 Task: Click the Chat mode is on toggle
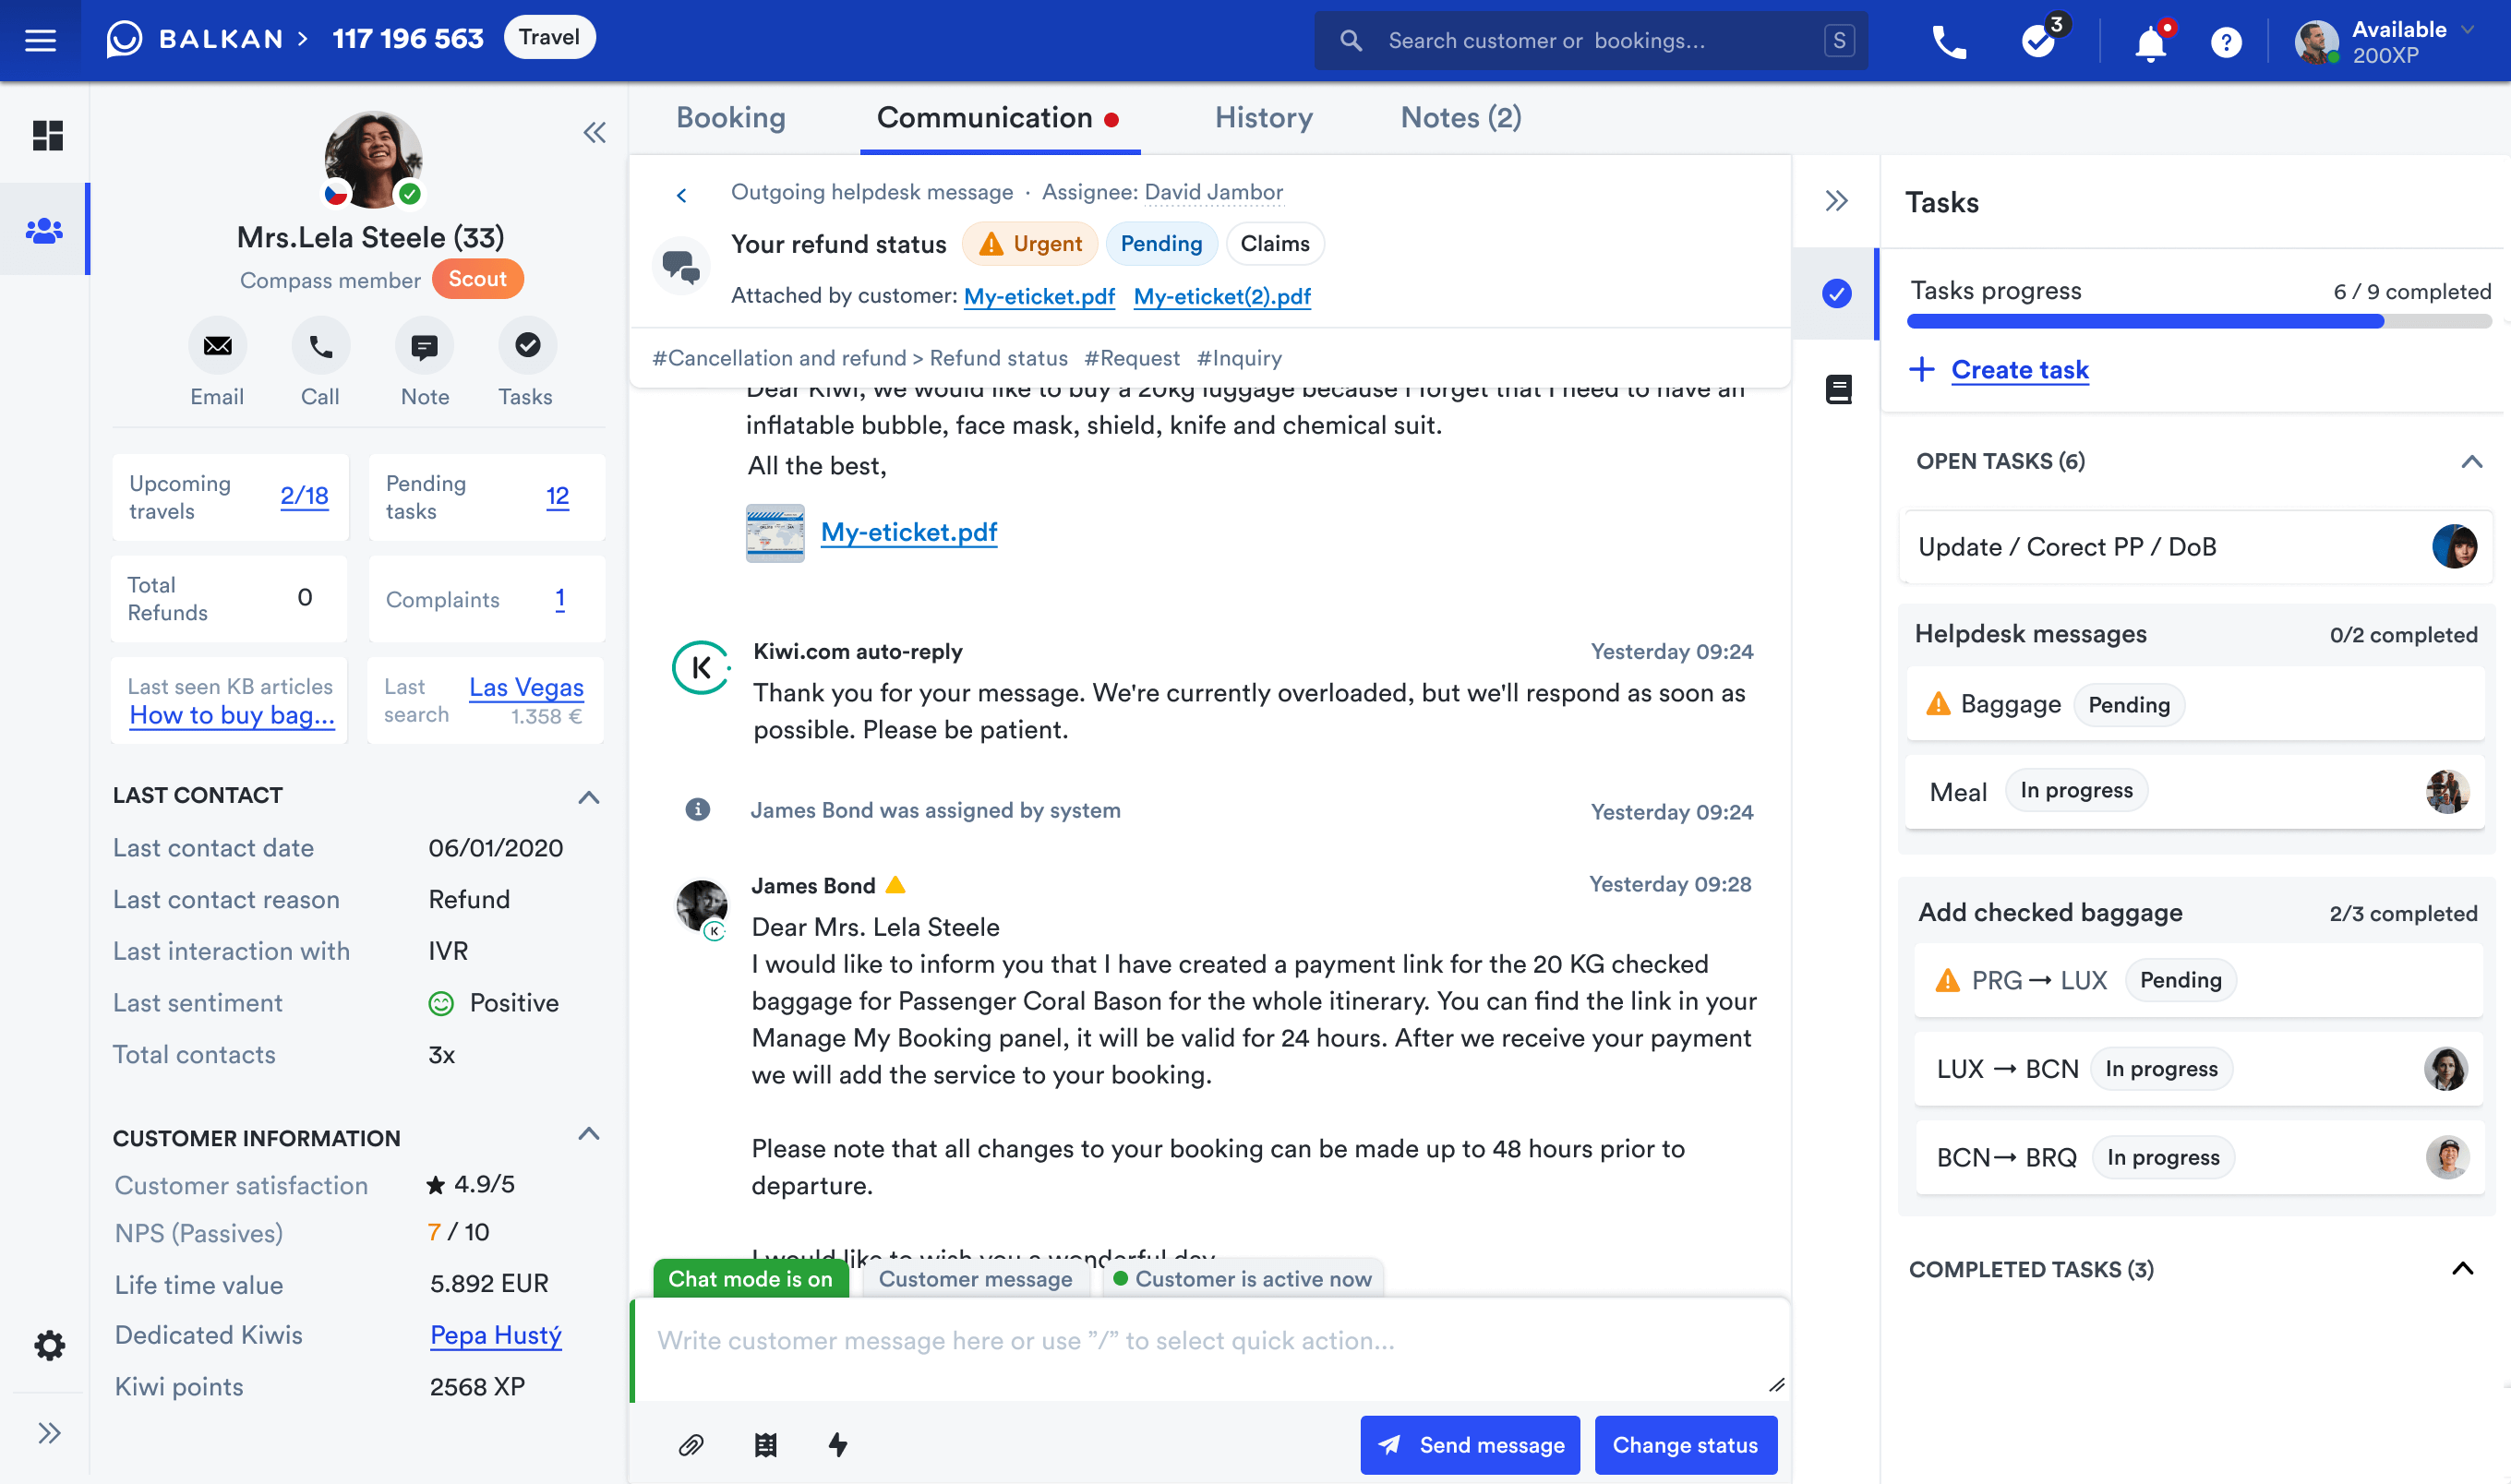click(750, 1279)
